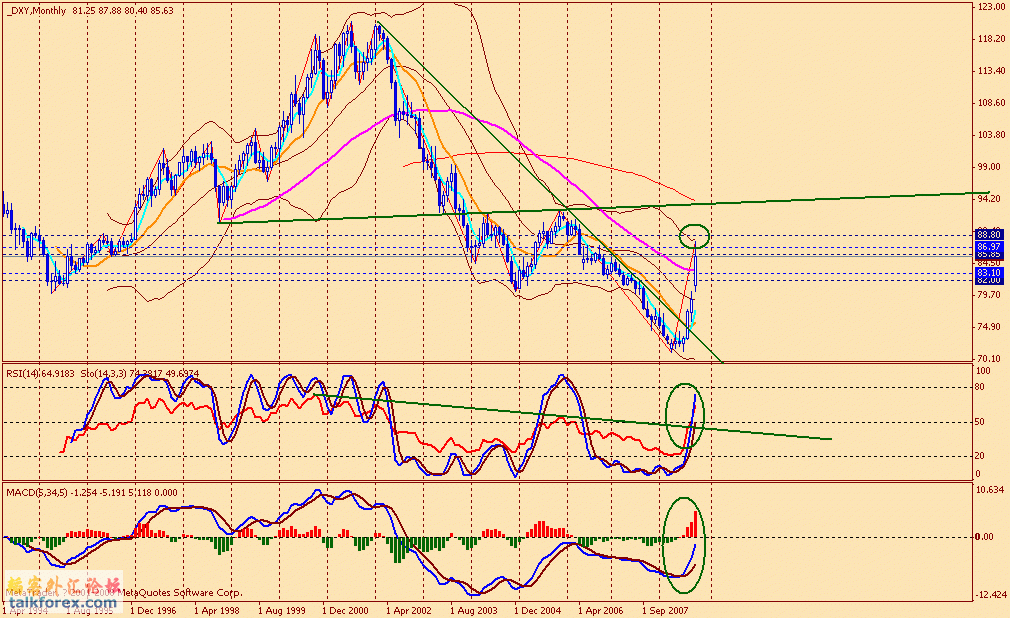Click the 0.00 value on MACD scale
The height and width of the screenshot is (618, 1010).
click(984, 537)
